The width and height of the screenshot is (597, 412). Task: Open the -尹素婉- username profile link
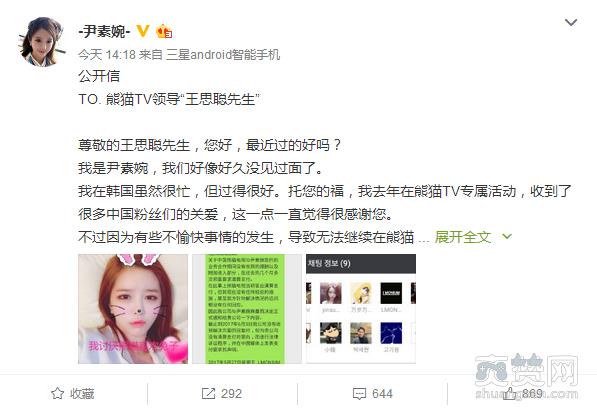coord(104,31)
